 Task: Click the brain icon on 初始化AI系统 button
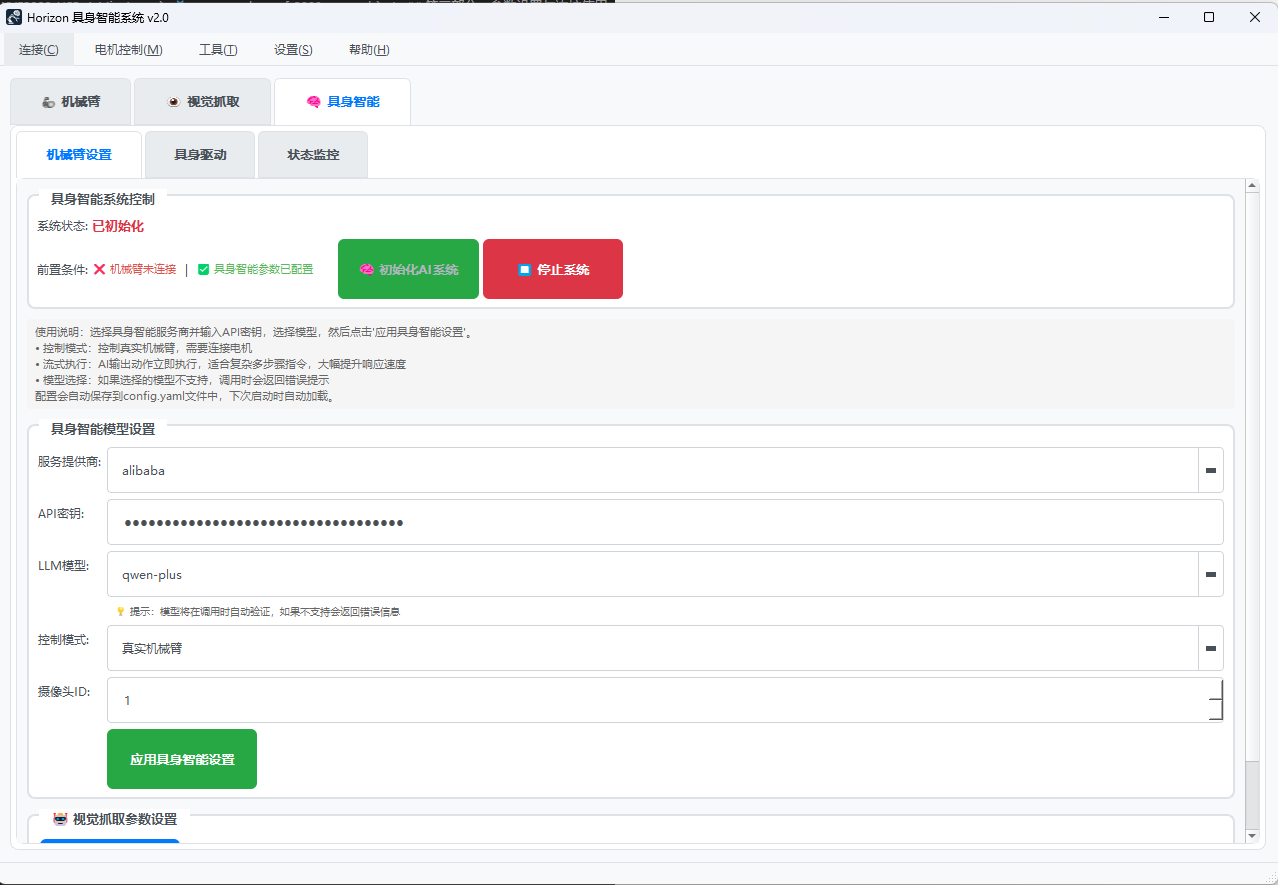click(366, 270)
